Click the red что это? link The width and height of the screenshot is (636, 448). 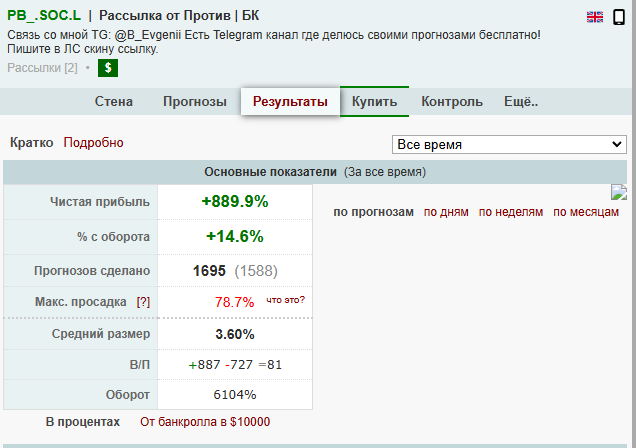[x=285, y=300]
